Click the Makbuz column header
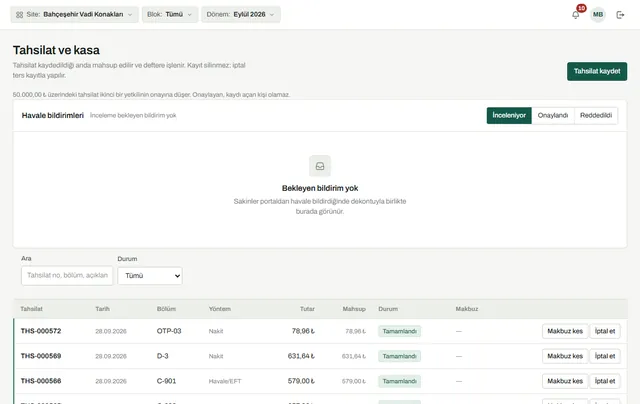Viewport: 640px width, 404px height. 467,309
